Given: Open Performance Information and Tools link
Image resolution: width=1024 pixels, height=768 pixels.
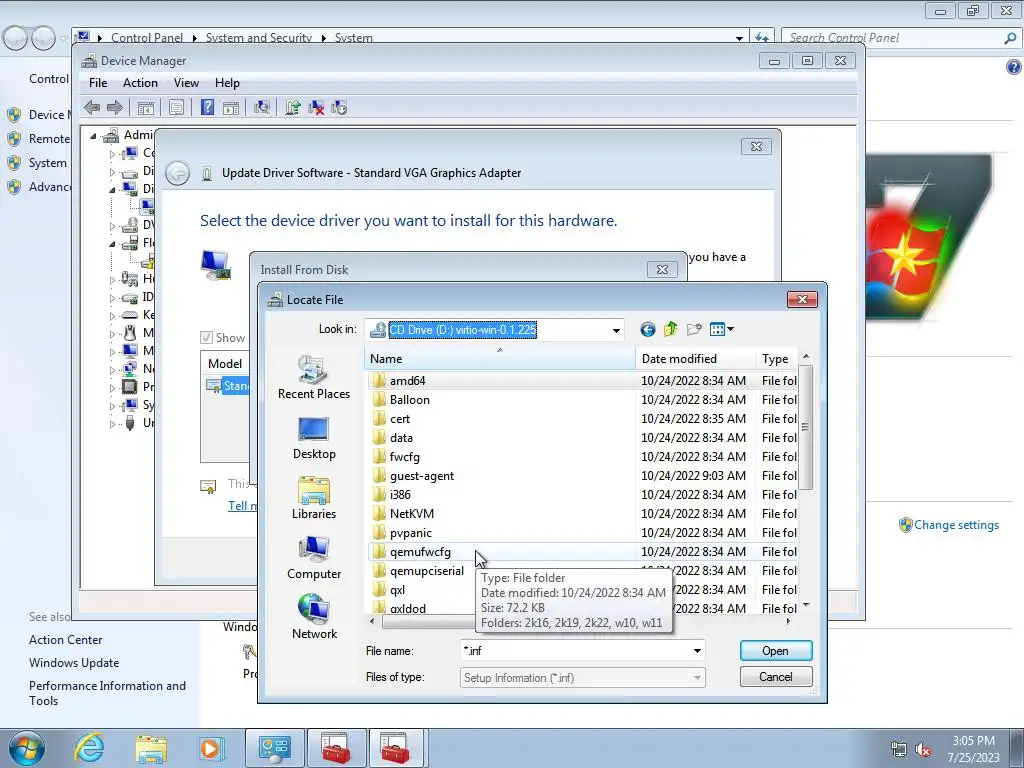Looking at the screenshot, I should pyautogui.click(x=107, y=693).
